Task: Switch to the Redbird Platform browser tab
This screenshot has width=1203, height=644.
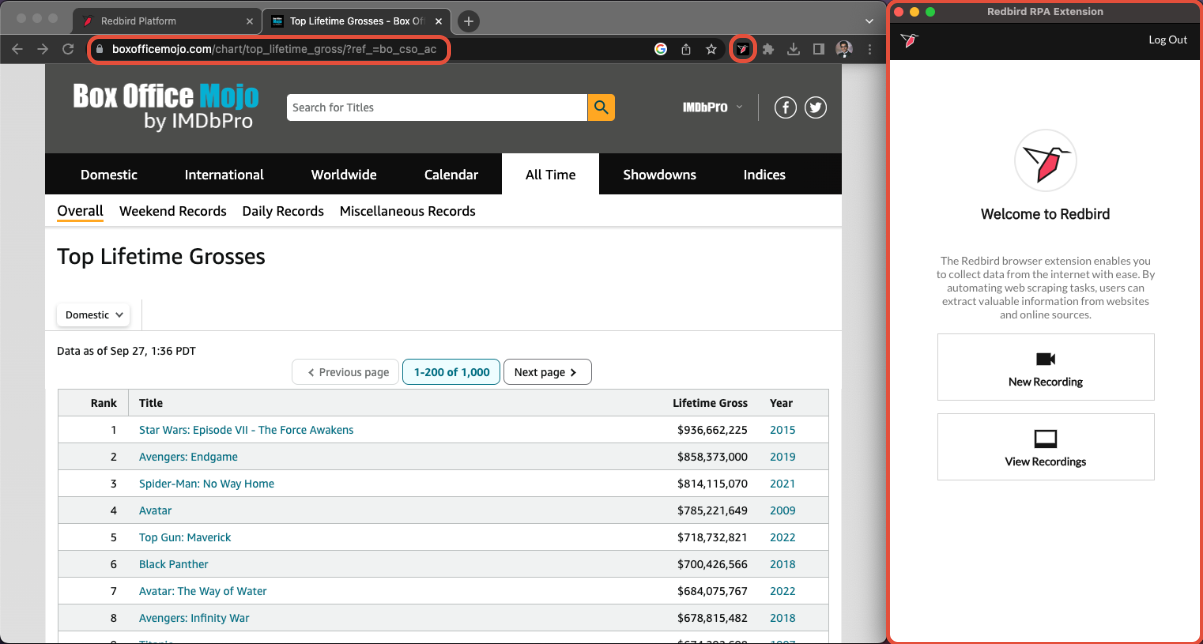Action: [x=165, y=21]
